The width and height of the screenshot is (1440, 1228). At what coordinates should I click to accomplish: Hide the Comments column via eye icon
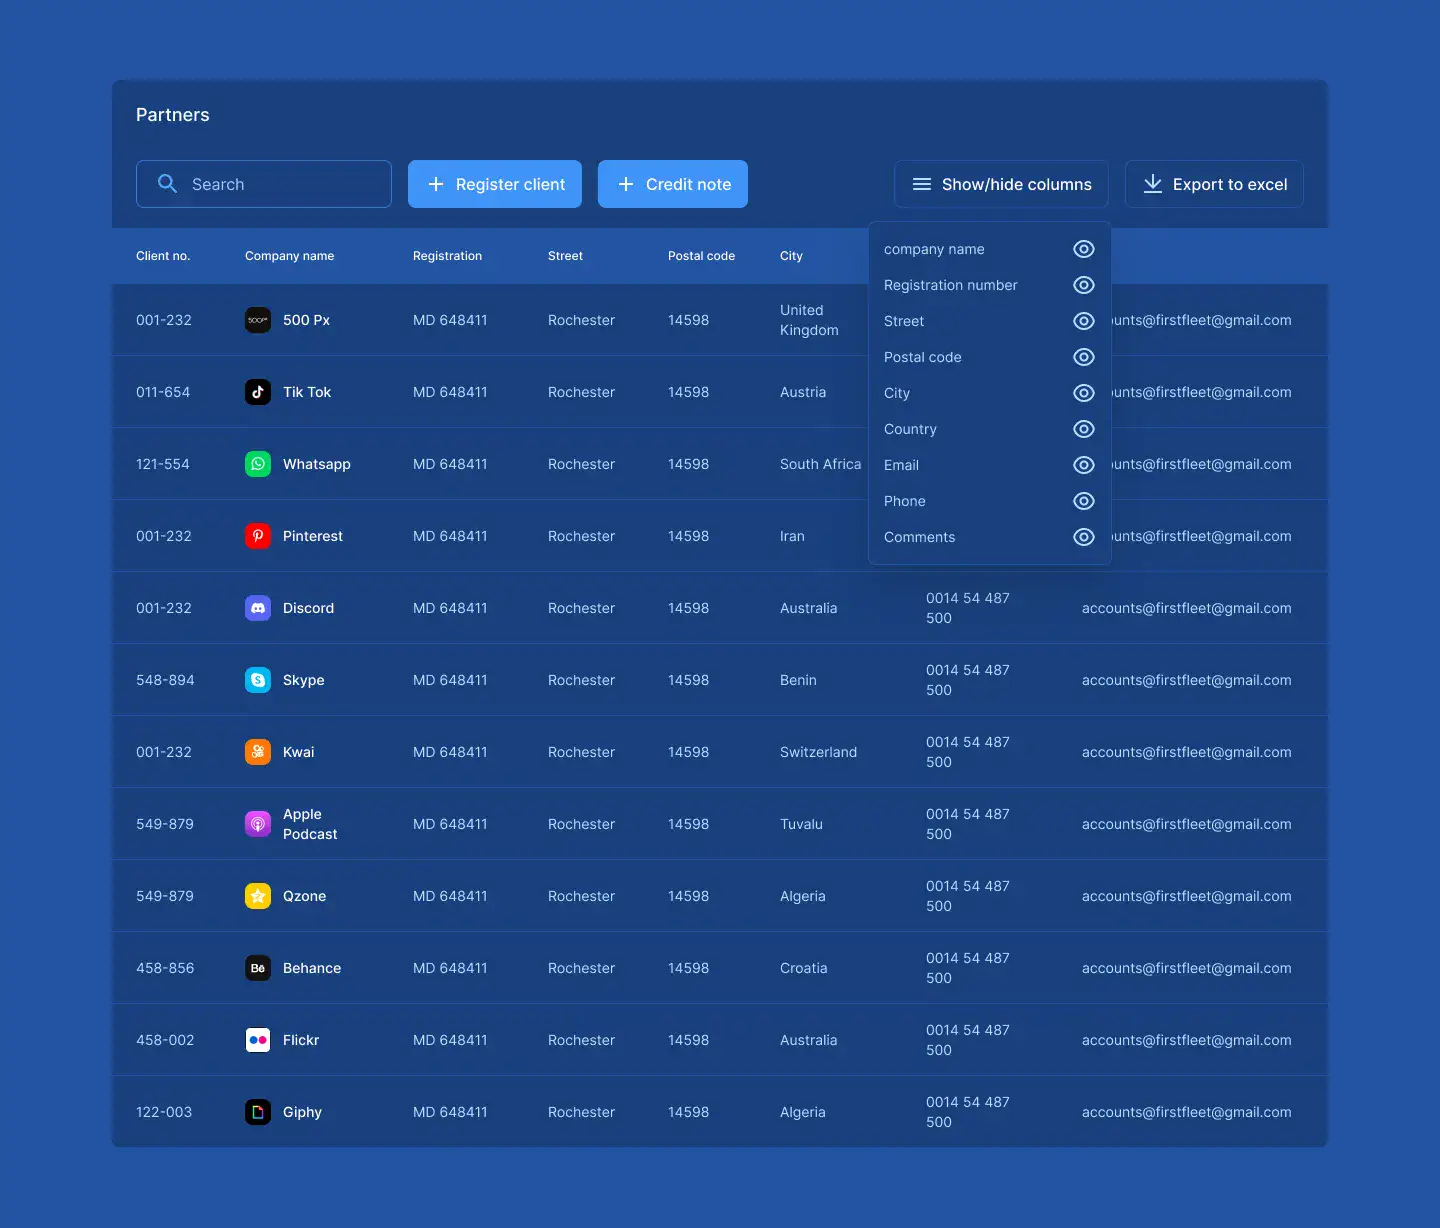(1084, 537)
